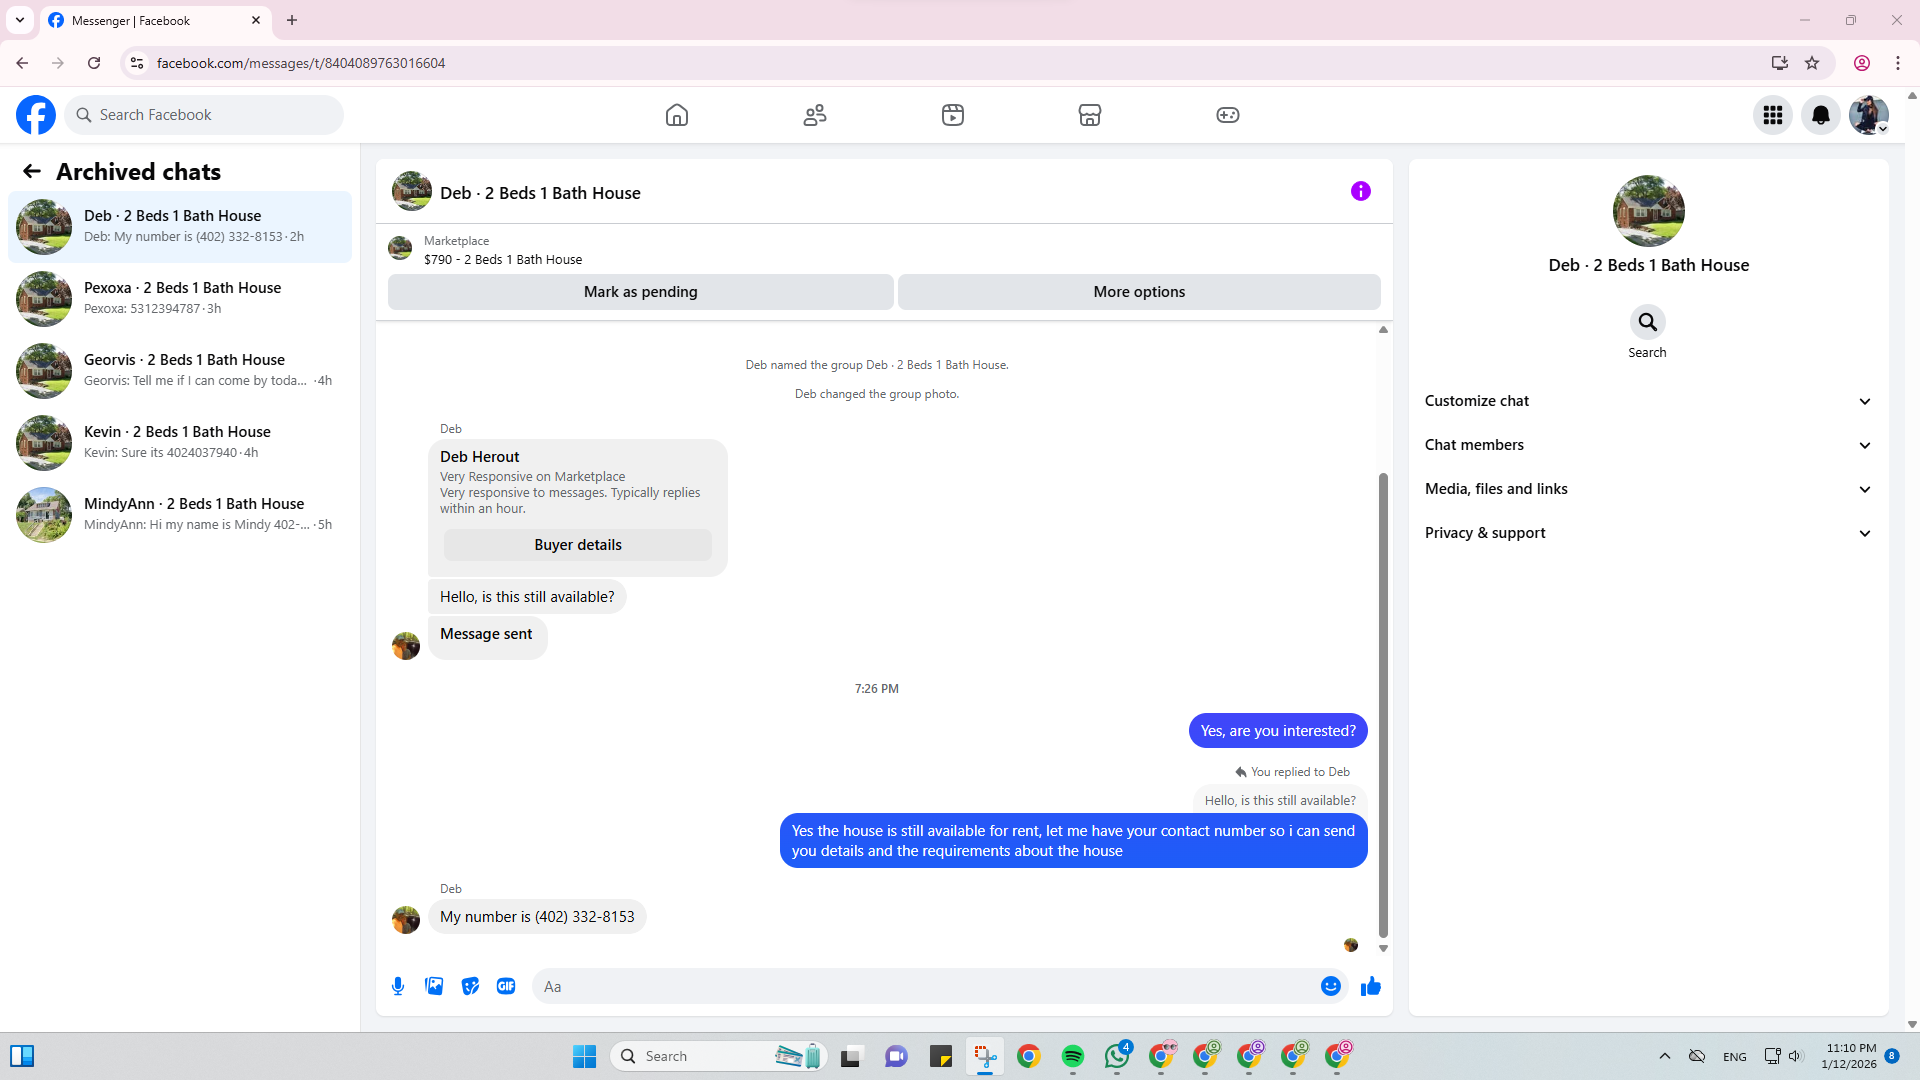Open the GIF picker
1920x1080 pixels.
pyautogui.click(x=506, y=986)
